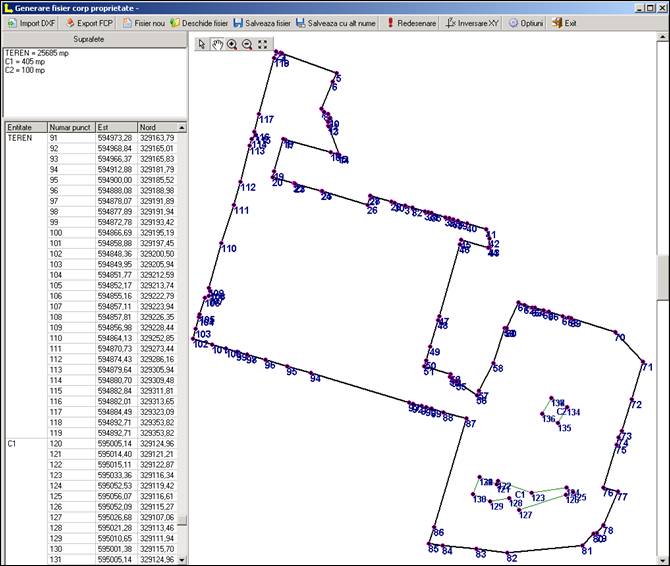Click point label 112 on the drawing
Image resolution: width=670 pixels, height=566 pixels.
pos(248,187)
